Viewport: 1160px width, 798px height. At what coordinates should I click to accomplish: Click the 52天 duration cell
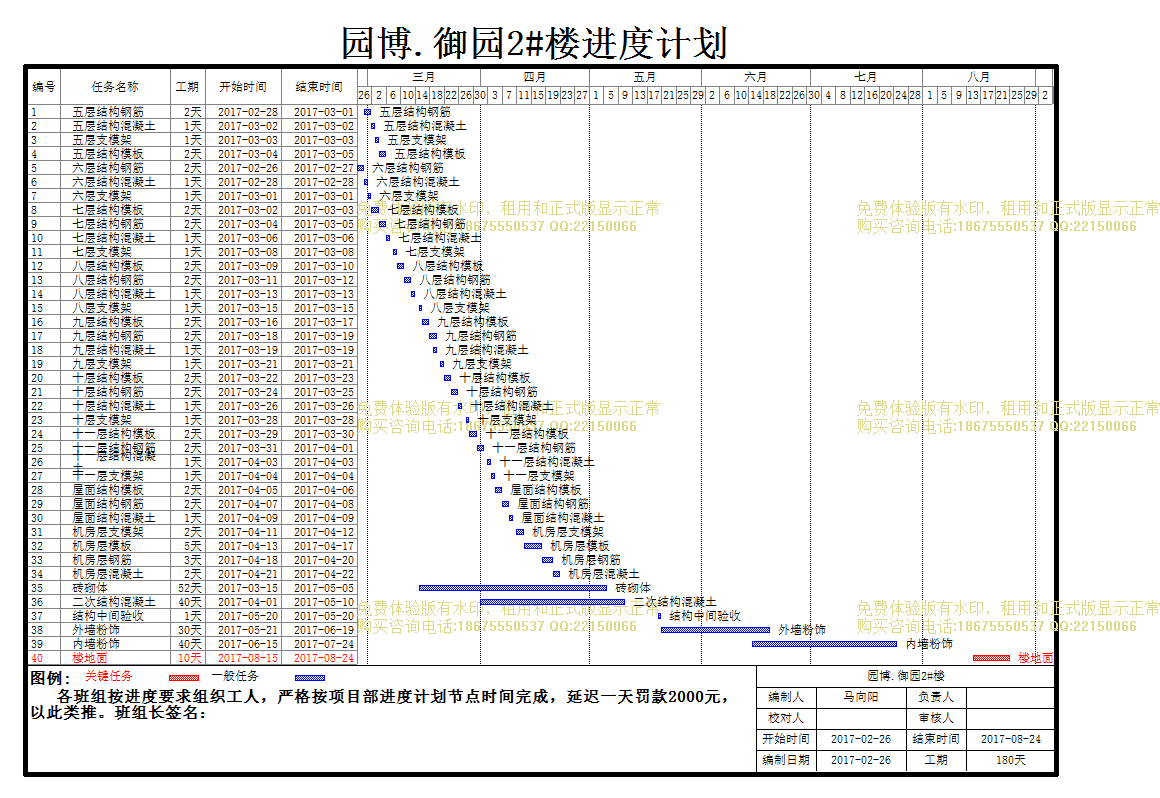pyautogui.click(x=190, y=588)
